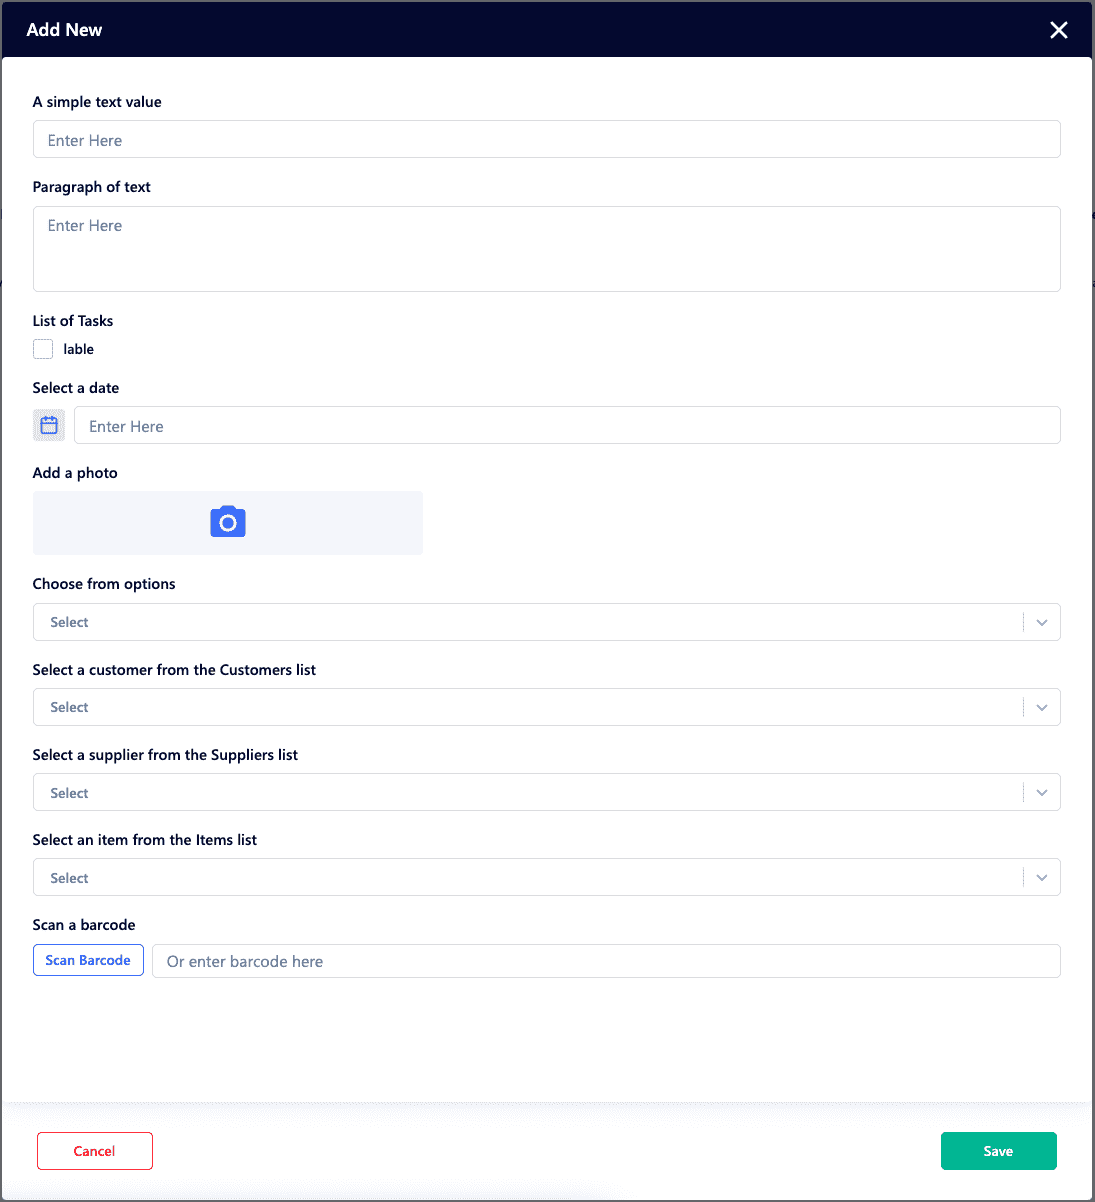Click into the Paragraph of text area
Image resolution: width=1095 pixels, height=1202 pixels.
tap(546, 249)
